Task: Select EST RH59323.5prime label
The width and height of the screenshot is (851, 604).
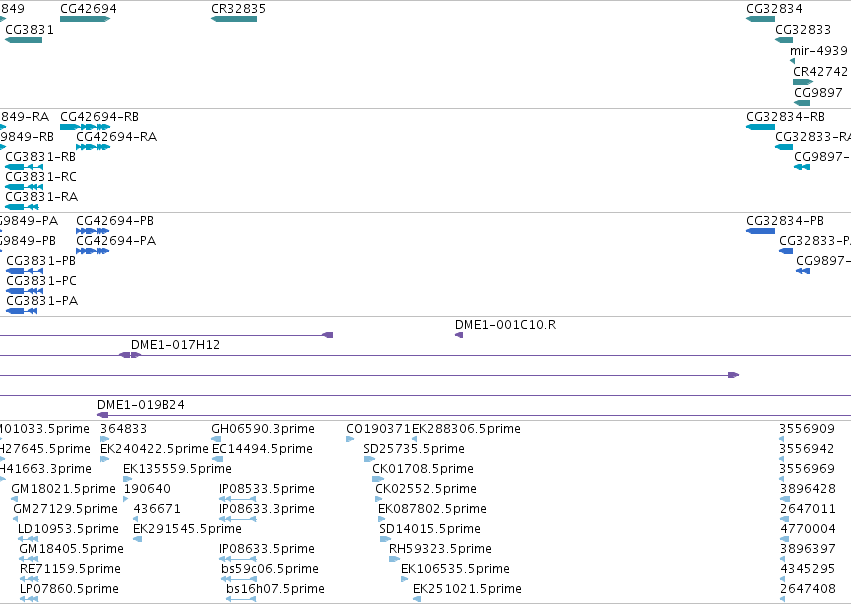Action: tap(440, 549)
